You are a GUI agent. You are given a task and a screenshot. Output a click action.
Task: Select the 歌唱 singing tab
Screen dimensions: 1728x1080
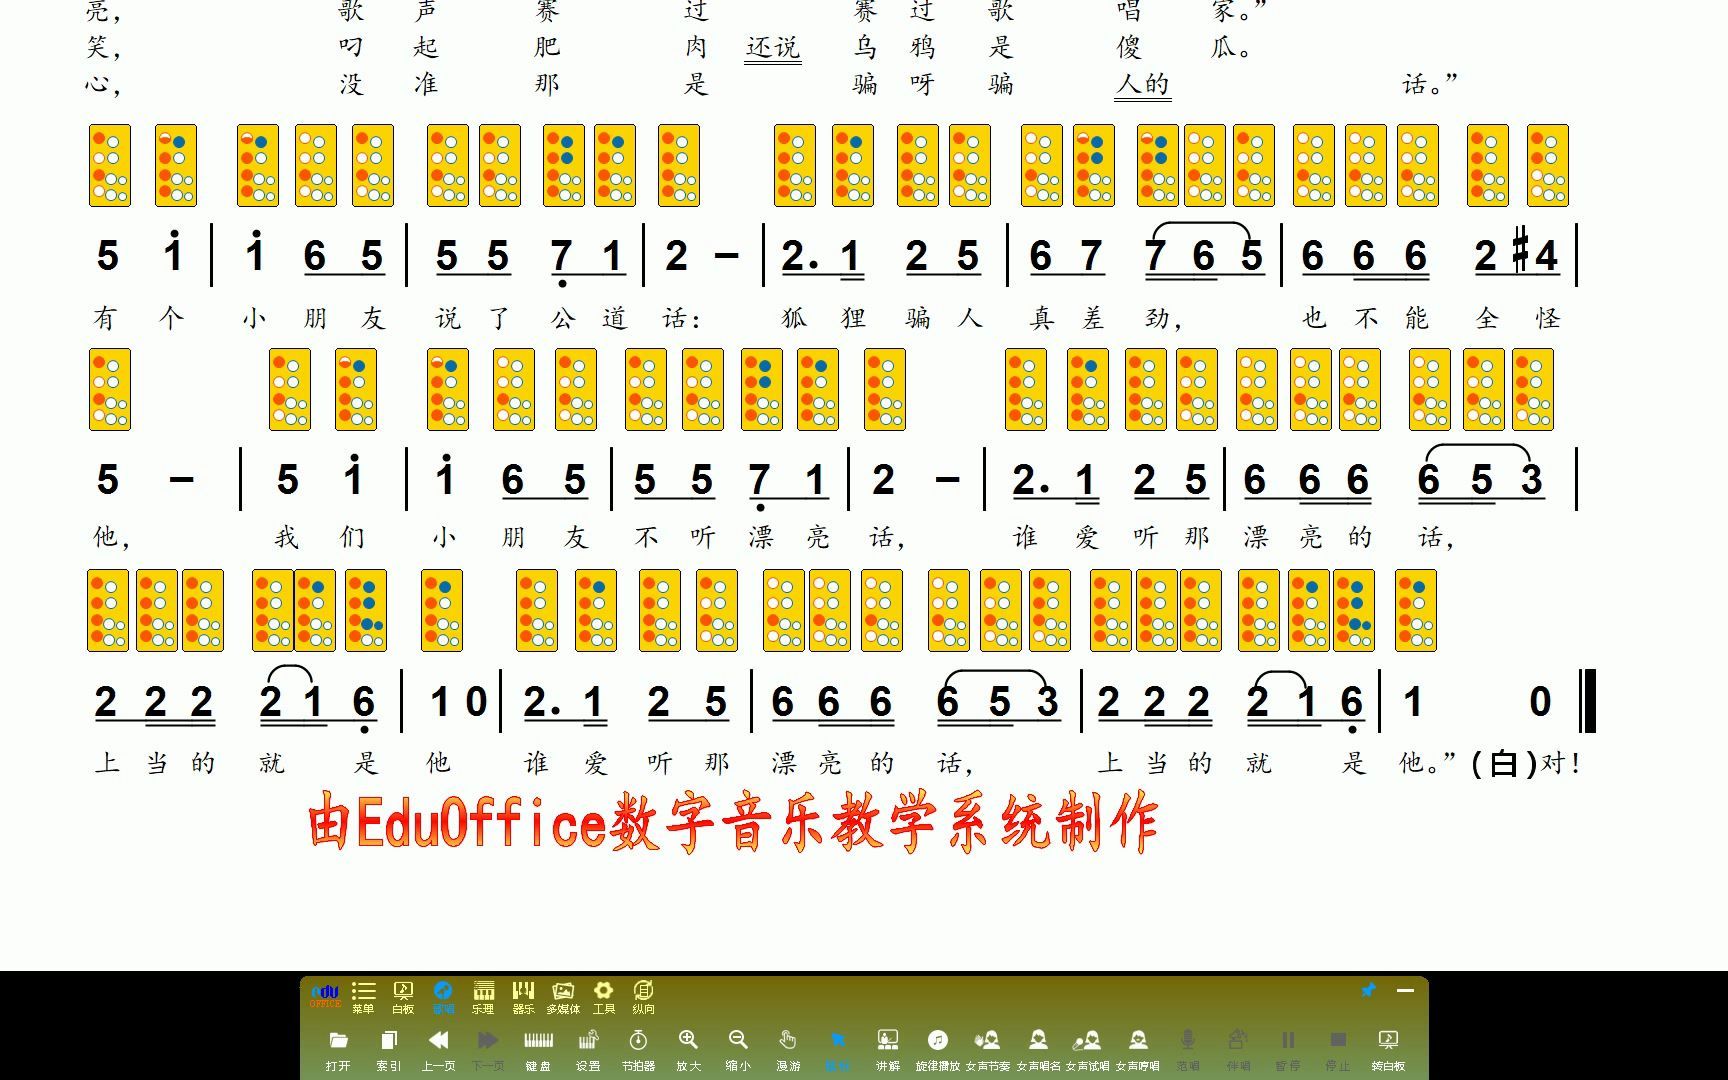pos(443,997)
